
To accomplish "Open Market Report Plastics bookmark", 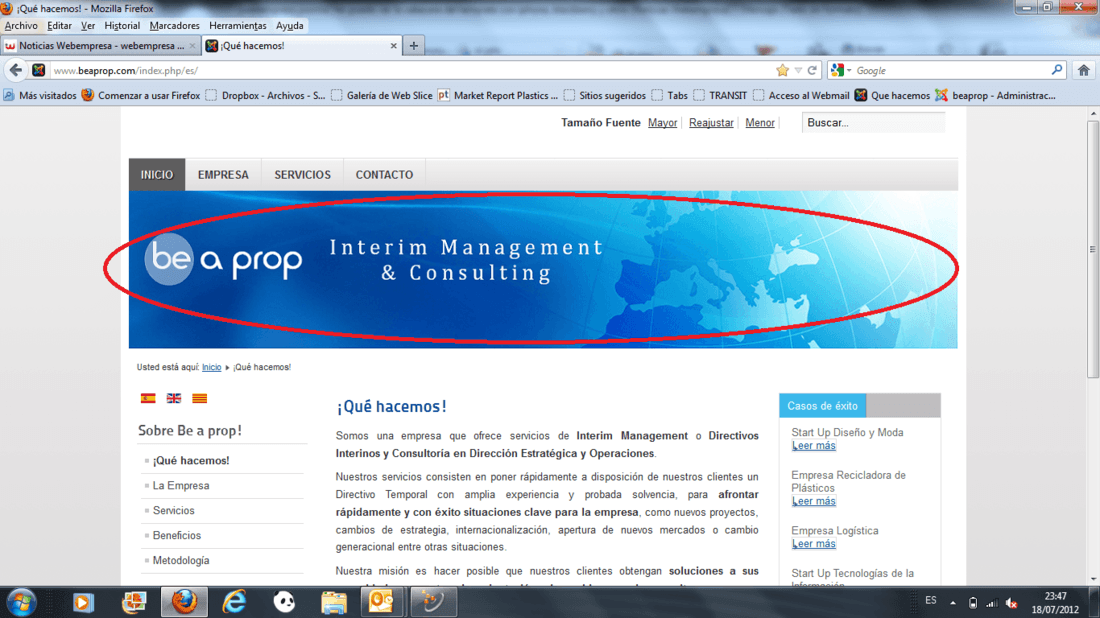I will [498, 95].
